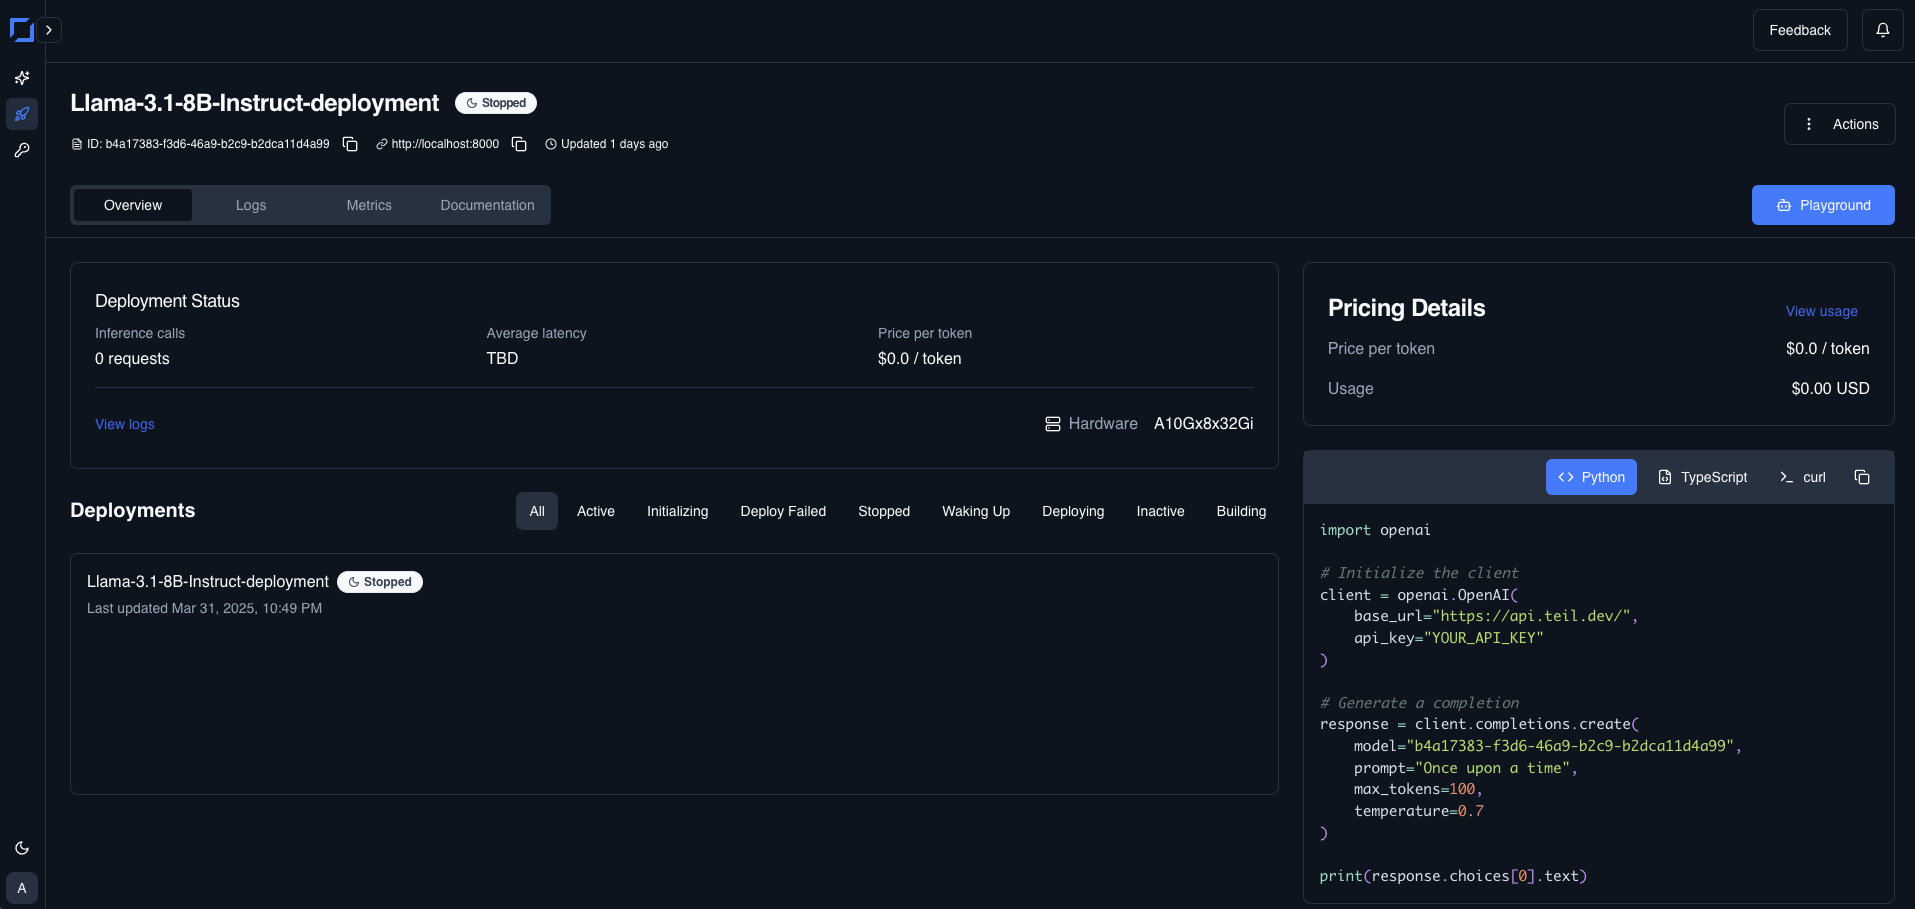The width and height of the screenshot is (1915, 909).
Task: Expand the sidebar with the chevron arrow
Action: 49,30
